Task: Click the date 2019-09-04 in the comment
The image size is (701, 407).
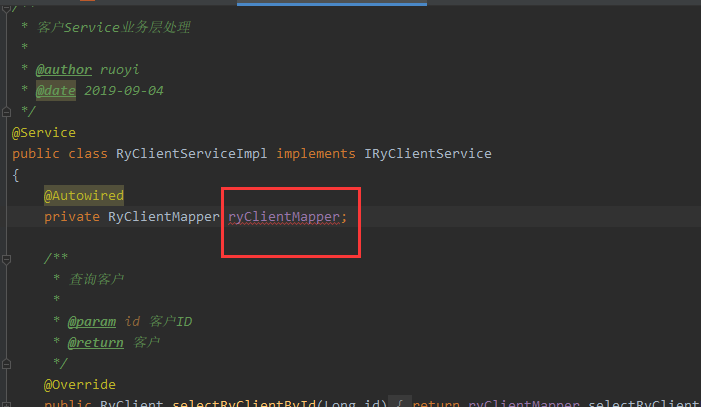Action: tap(124, 91)
